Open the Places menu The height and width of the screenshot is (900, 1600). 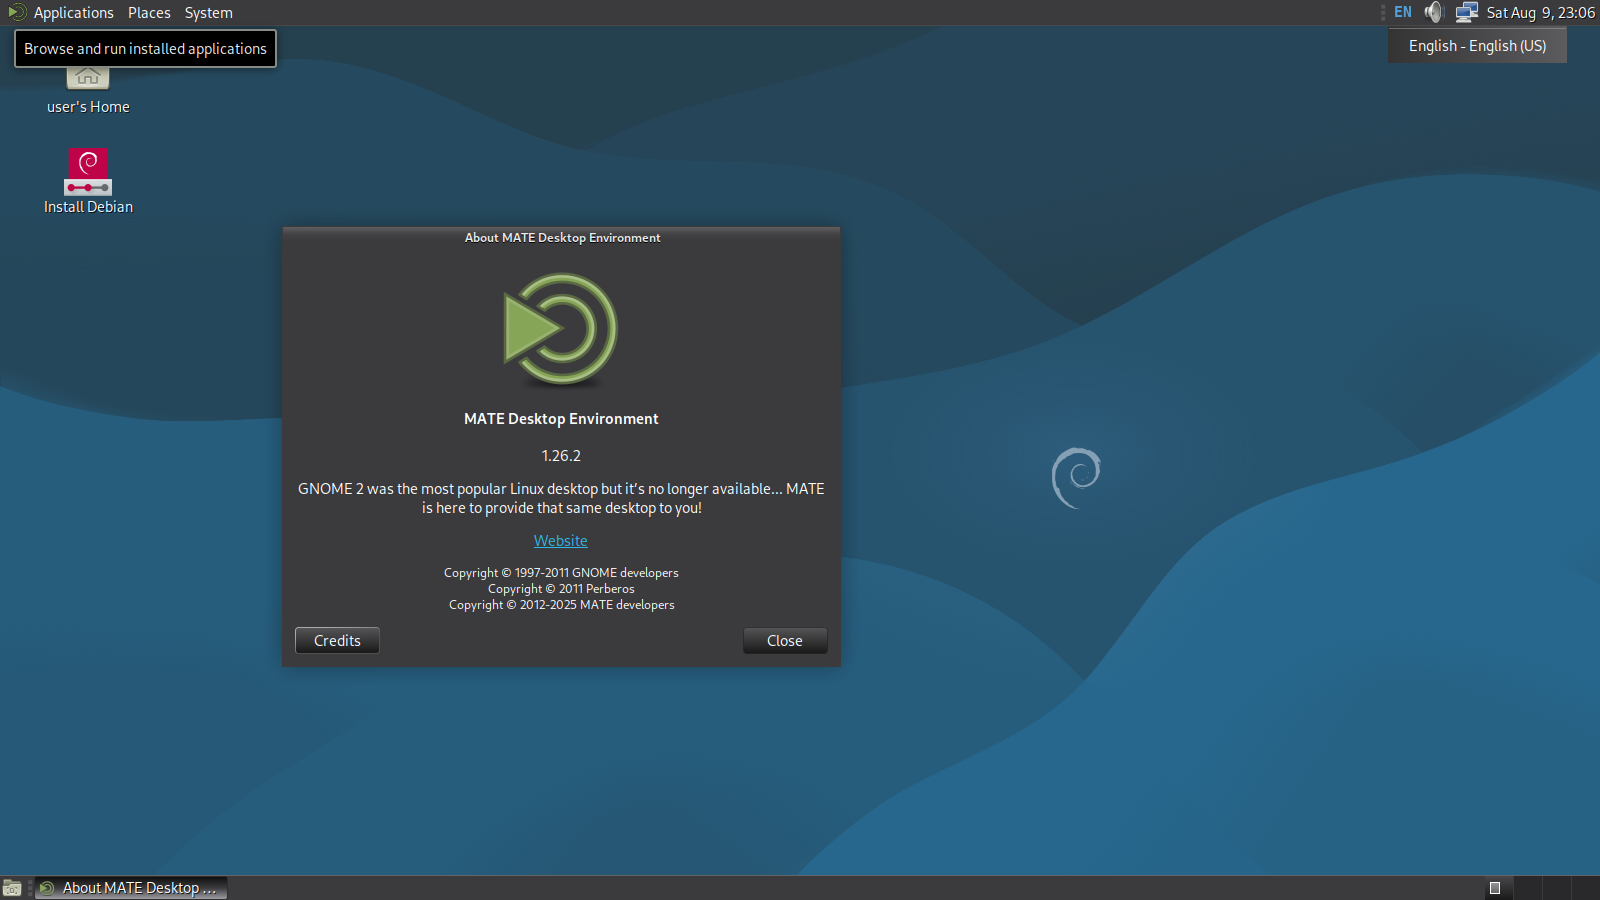pyautogui.click(x=149, y=13)
